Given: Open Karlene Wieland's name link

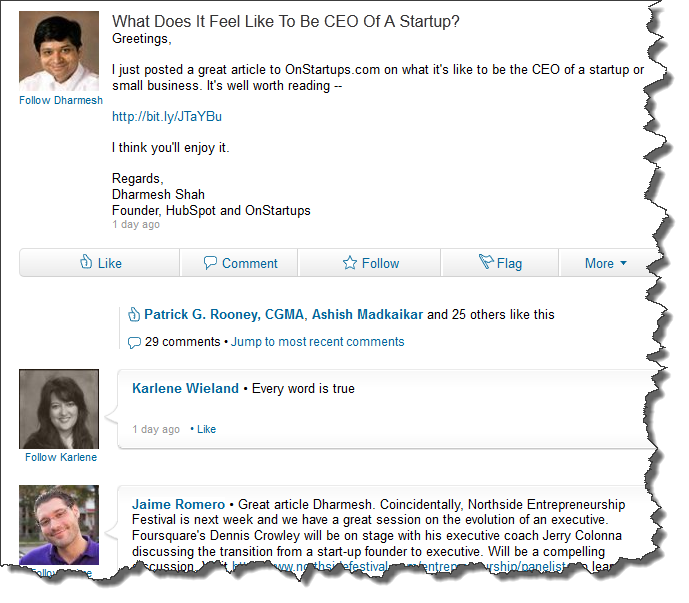Looking at the screenshot, I should pyautogui.click(x=185, y=388).
